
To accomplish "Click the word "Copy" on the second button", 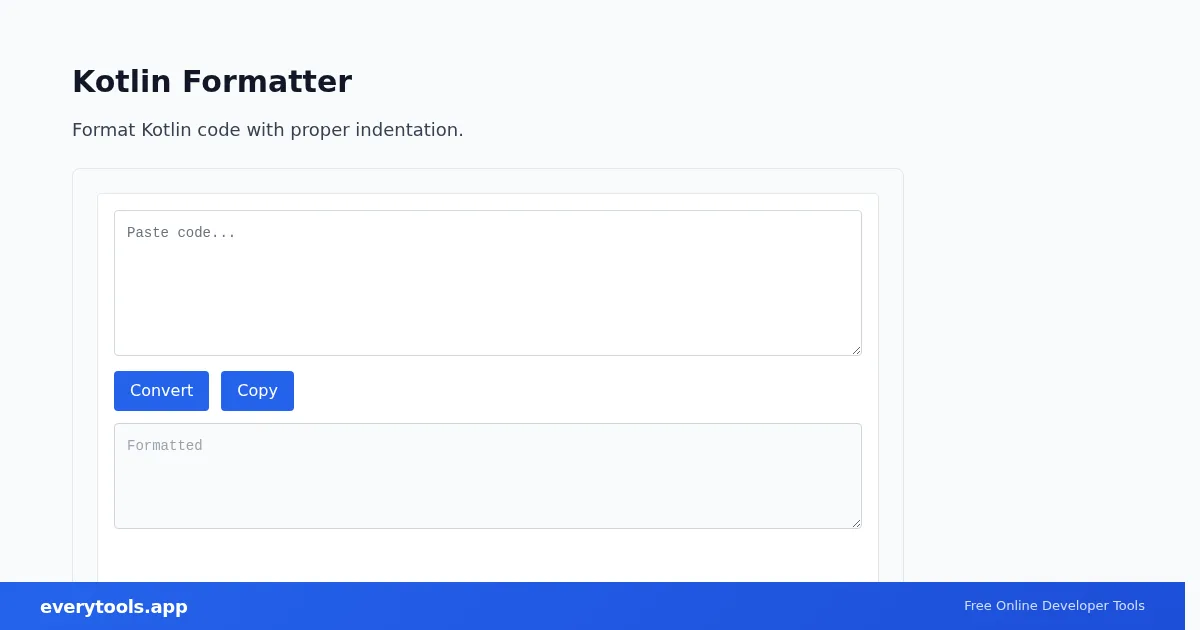I will (257, 391).
